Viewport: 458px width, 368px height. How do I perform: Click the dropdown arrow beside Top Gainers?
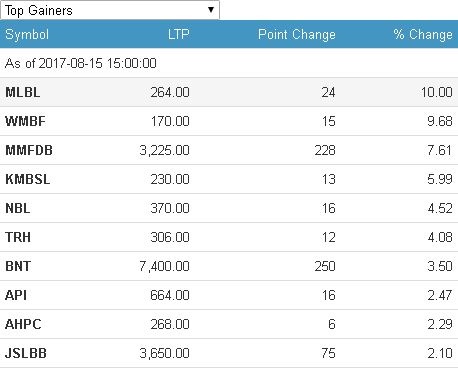click(x=211, y=10)
